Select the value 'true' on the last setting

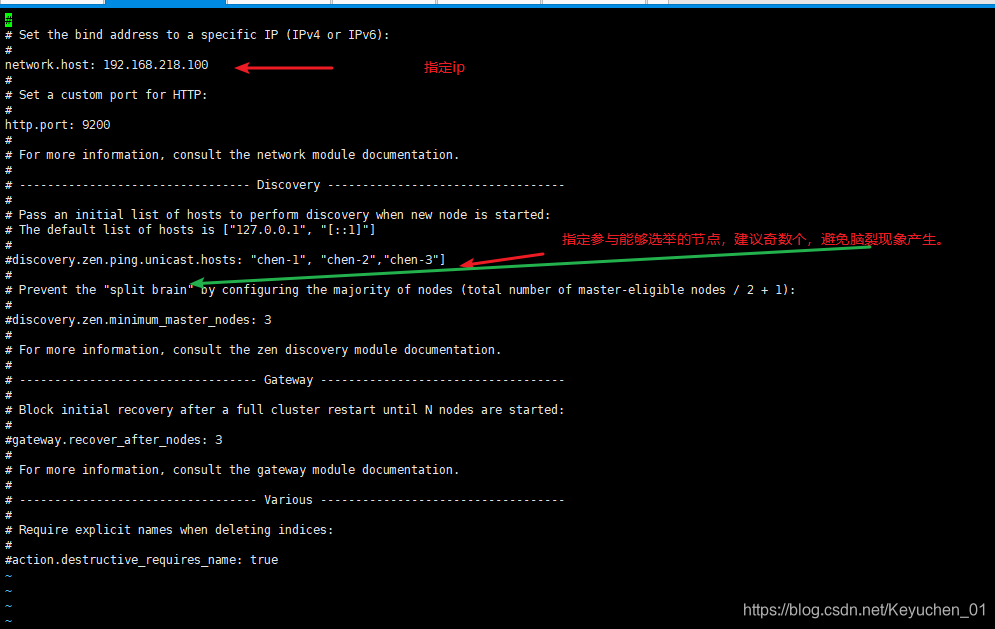(x=264, y=560)
